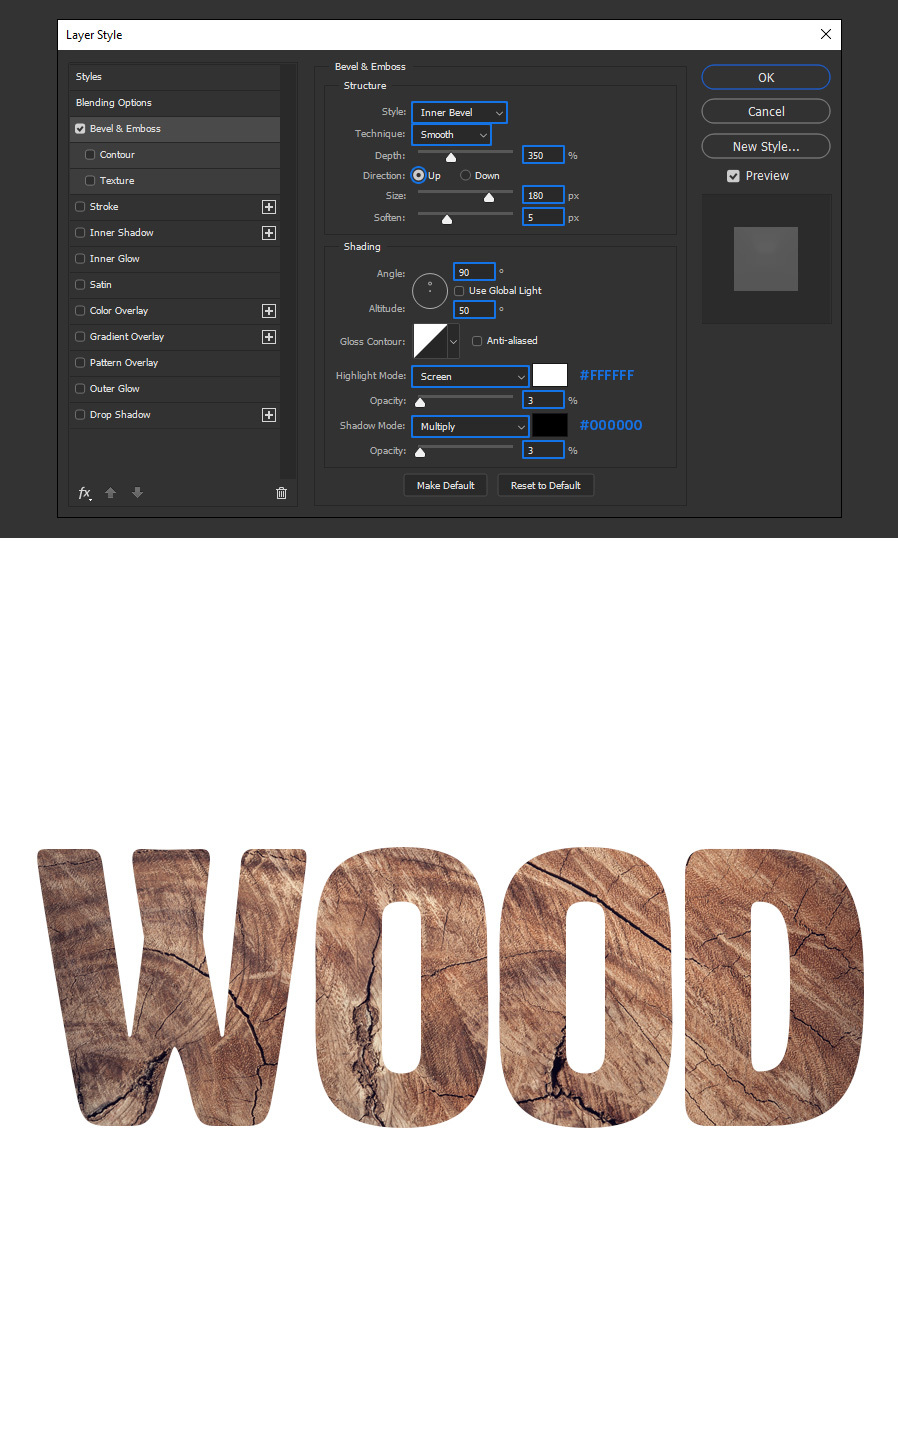Image resolution: width=898 pixels, height=1436 pixels.
Task: Click the Depth slider handle
Action: pyautogui.click(x=451, y=157)
